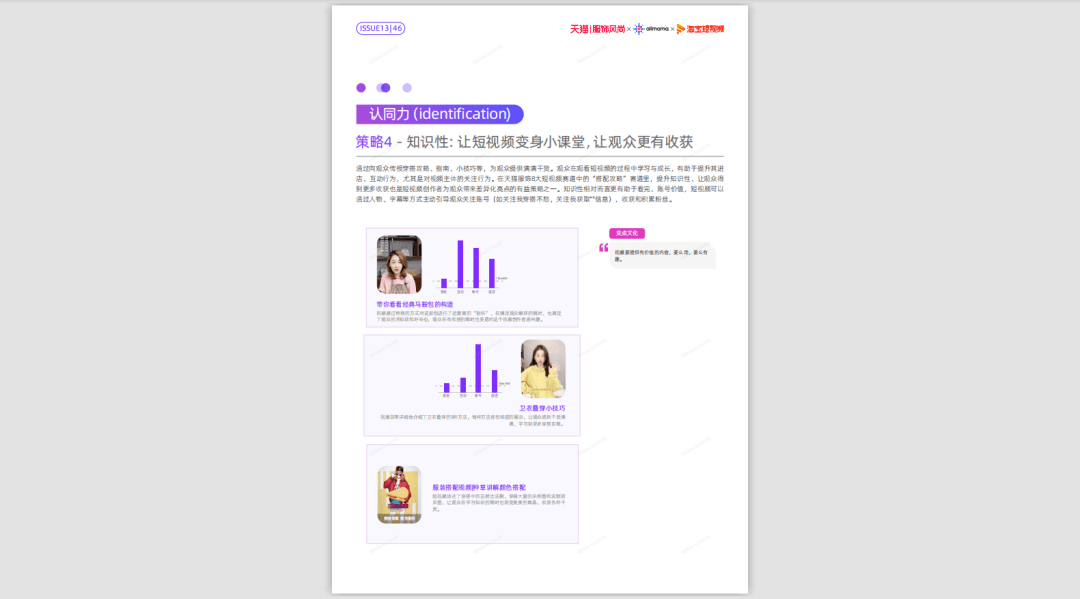Click the intro paragraph beginning with 通过向观众传授
The width and height of the screenshot is (1080, 599).
point(539,184)
